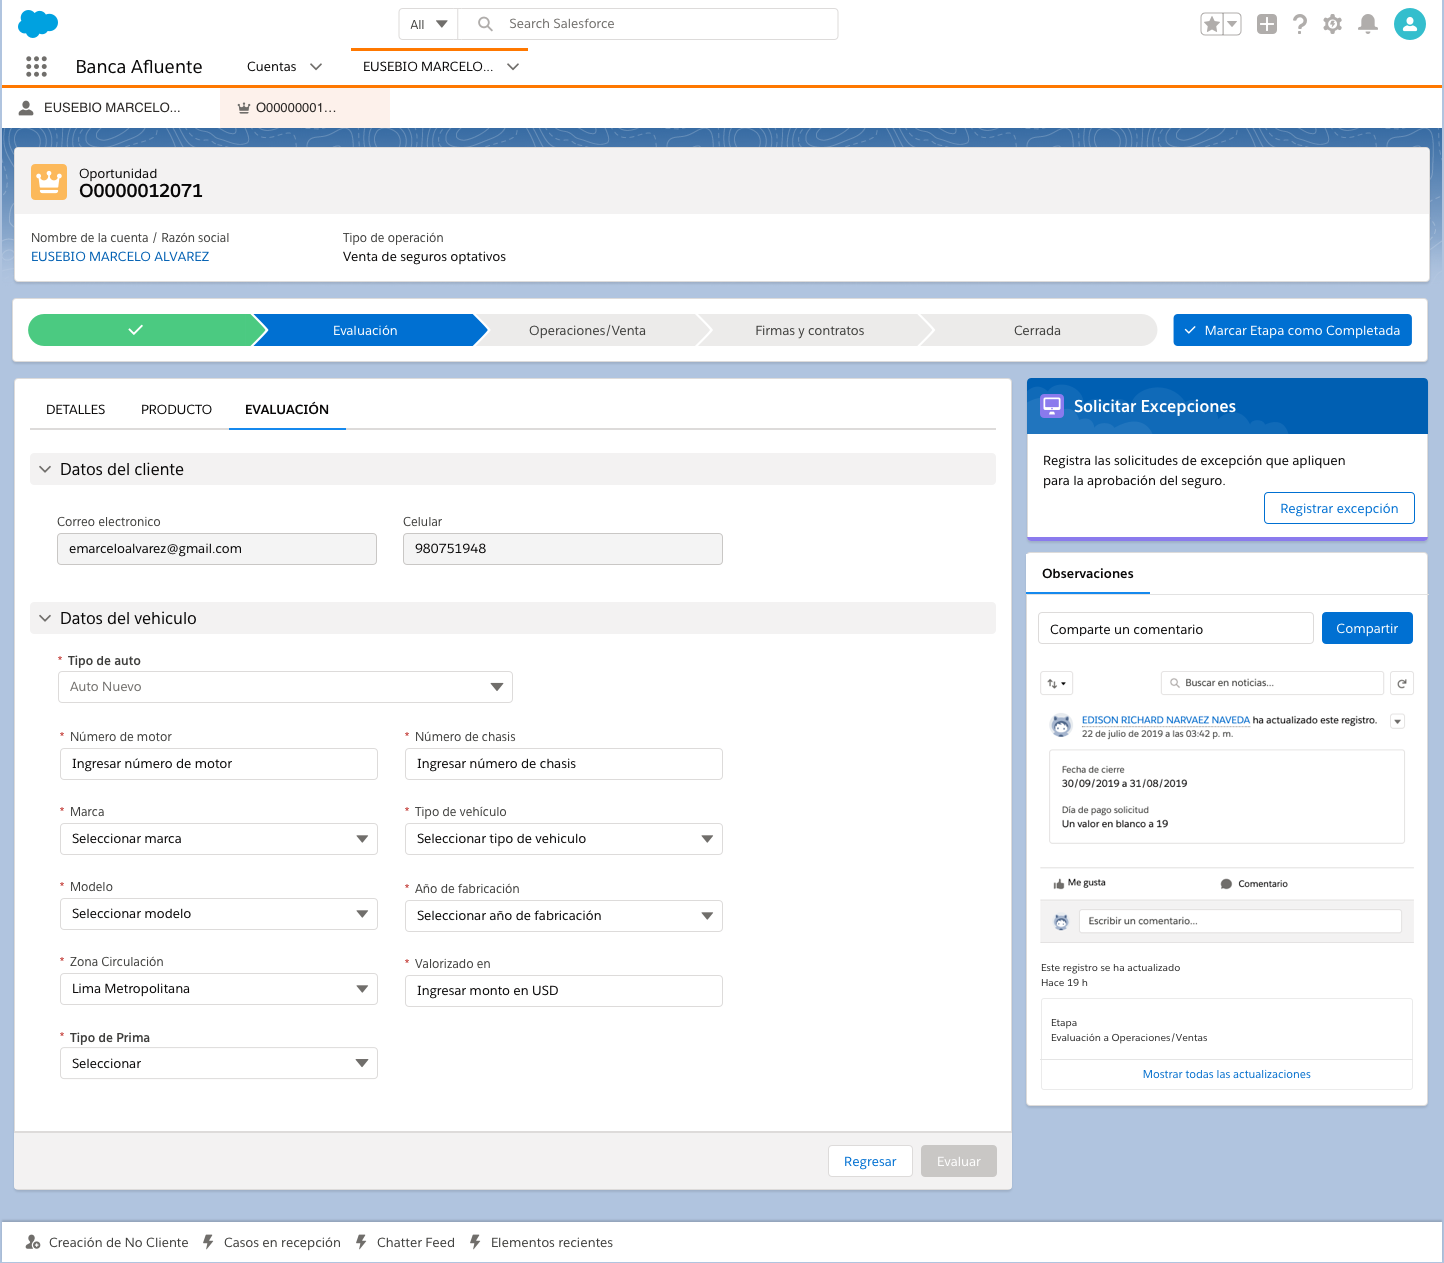Open the Seleccionar tipo de vehiculo dropdown

click(x=564, y=839)
